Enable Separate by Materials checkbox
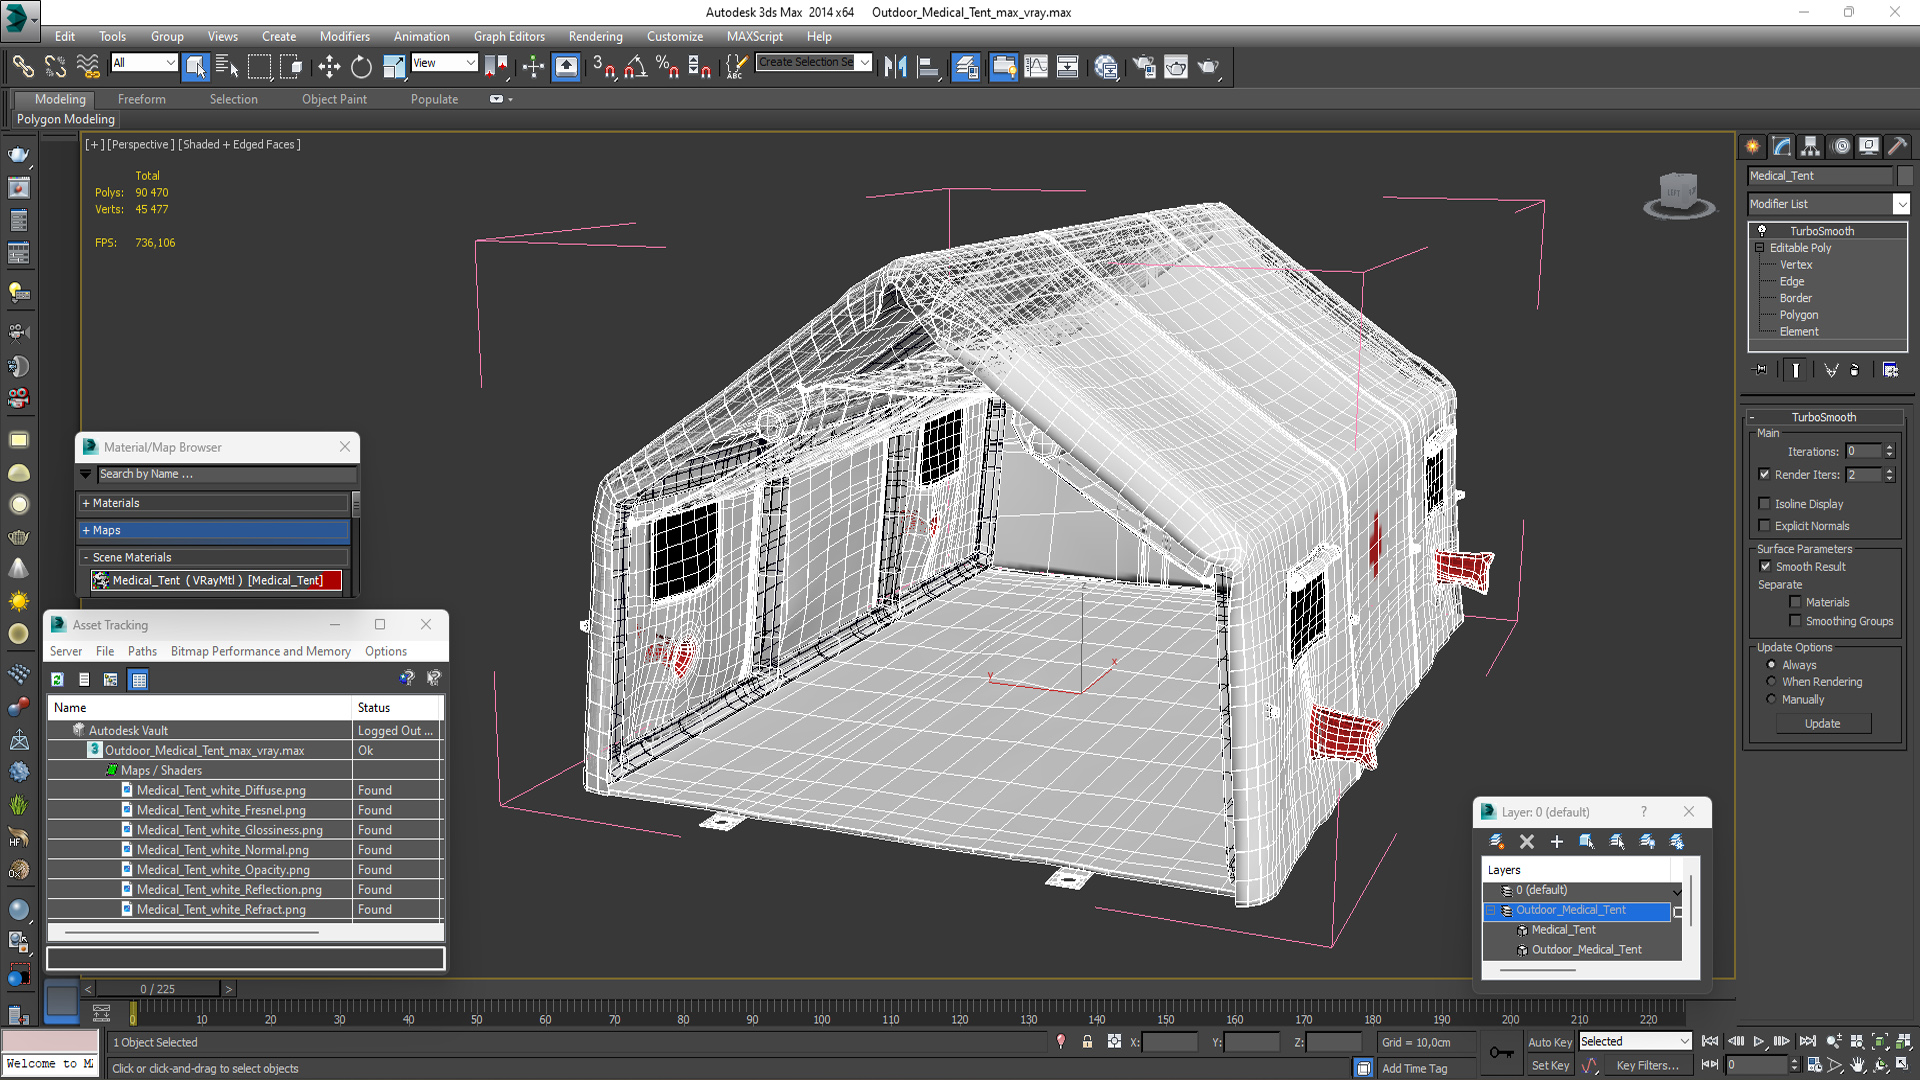The image size is (1920, 1080). (1795, 602)
